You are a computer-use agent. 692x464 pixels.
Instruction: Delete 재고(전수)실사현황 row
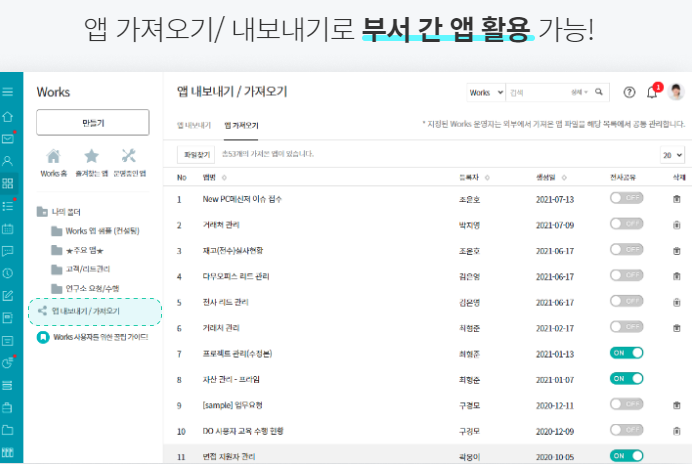677,251
